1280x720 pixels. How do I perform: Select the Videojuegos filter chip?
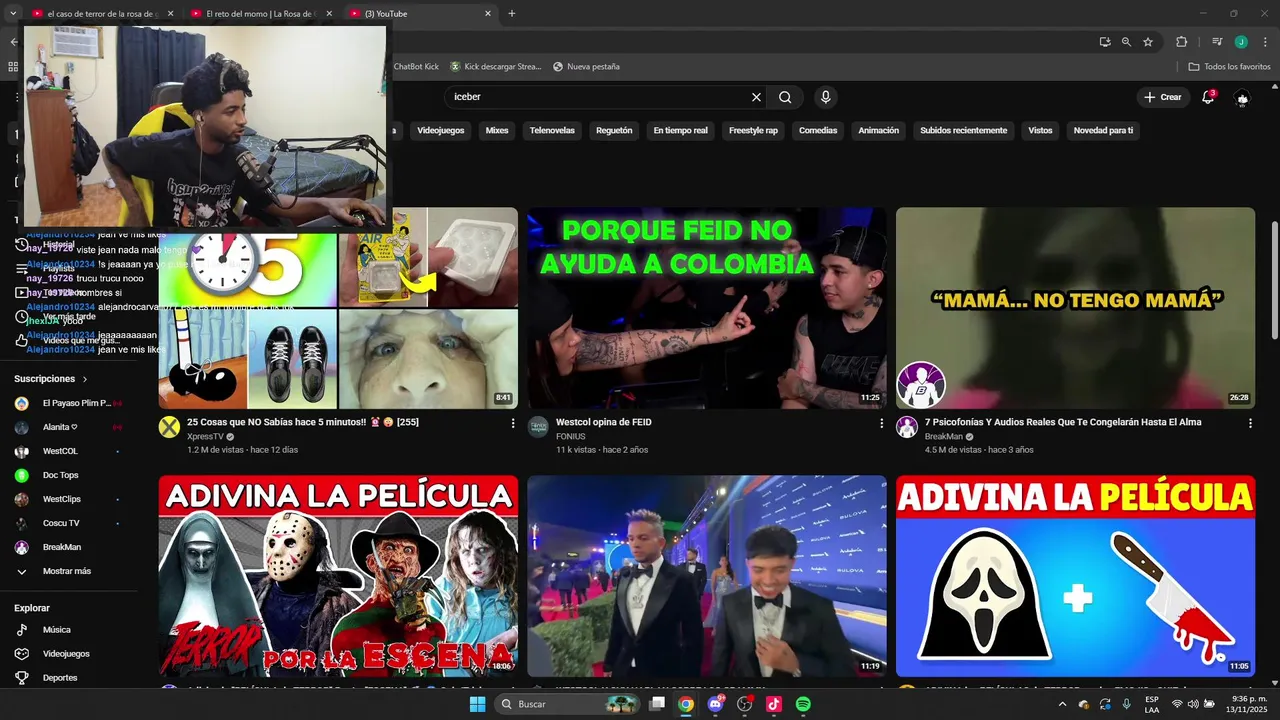click(x=441, y=130)
